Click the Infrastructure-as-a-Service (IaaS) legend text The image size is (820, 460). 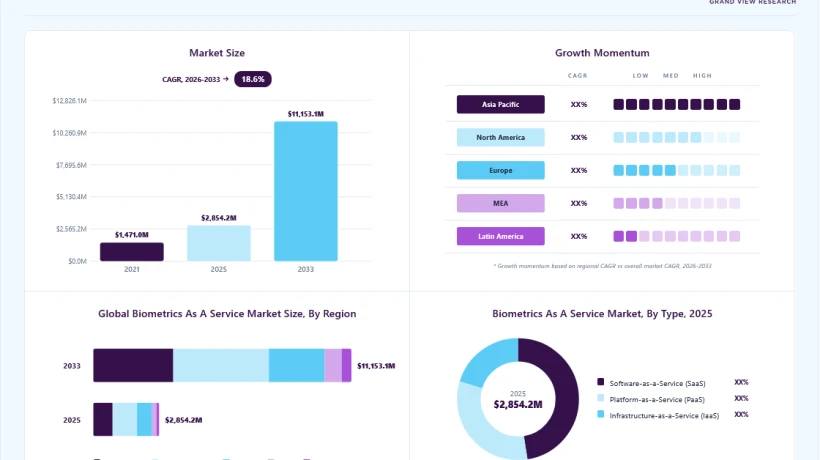(664, 416)
